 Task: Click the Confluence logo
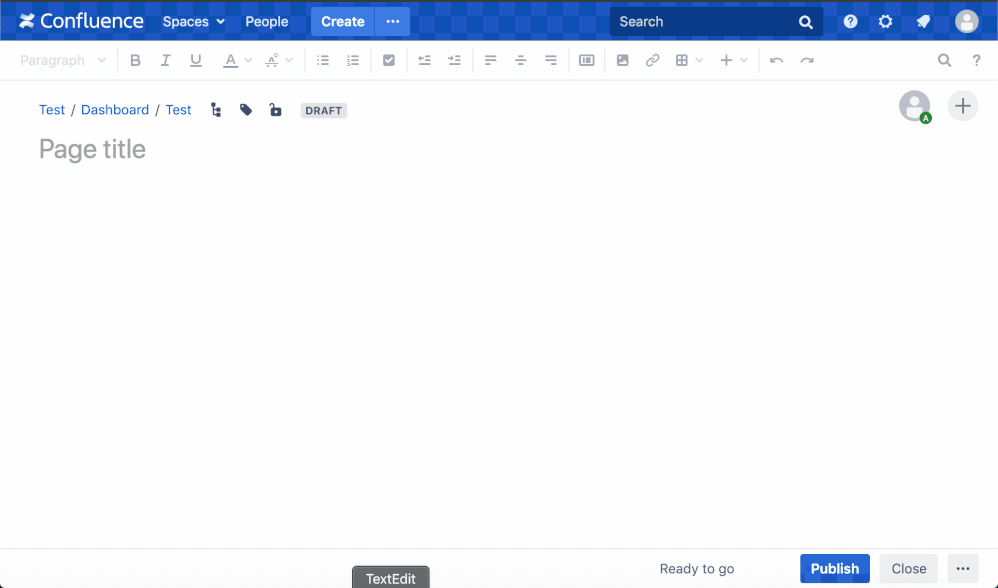[x=81, y=21]
